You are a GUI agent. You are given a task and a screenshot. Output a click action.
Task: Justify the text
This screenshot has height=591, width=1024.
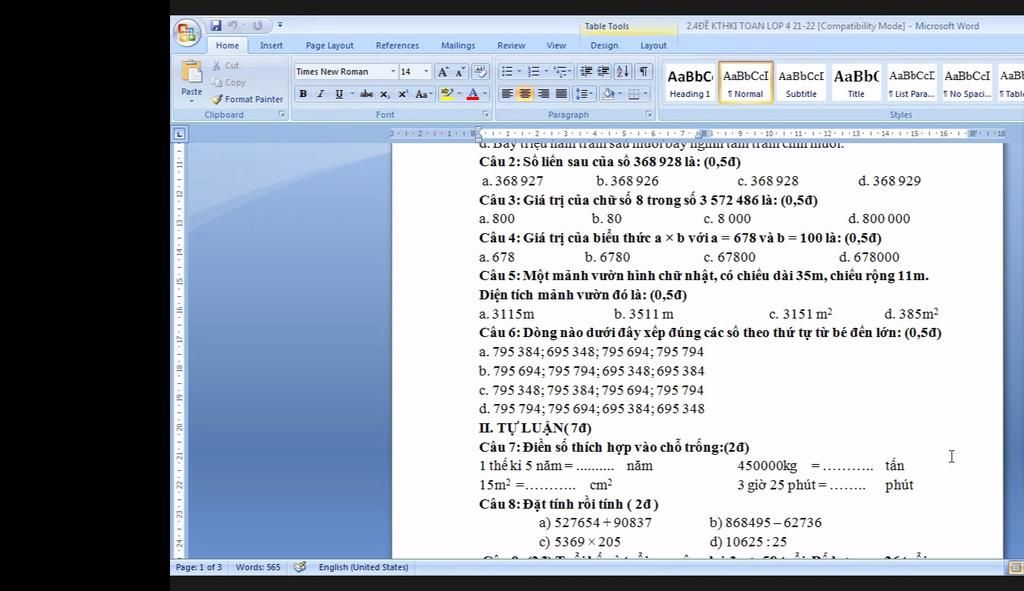coord(561,94)
